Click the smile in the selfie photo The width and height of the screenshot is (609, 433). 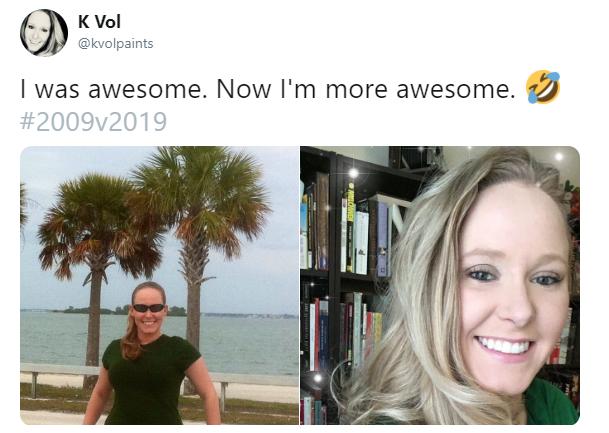point(504,346)
